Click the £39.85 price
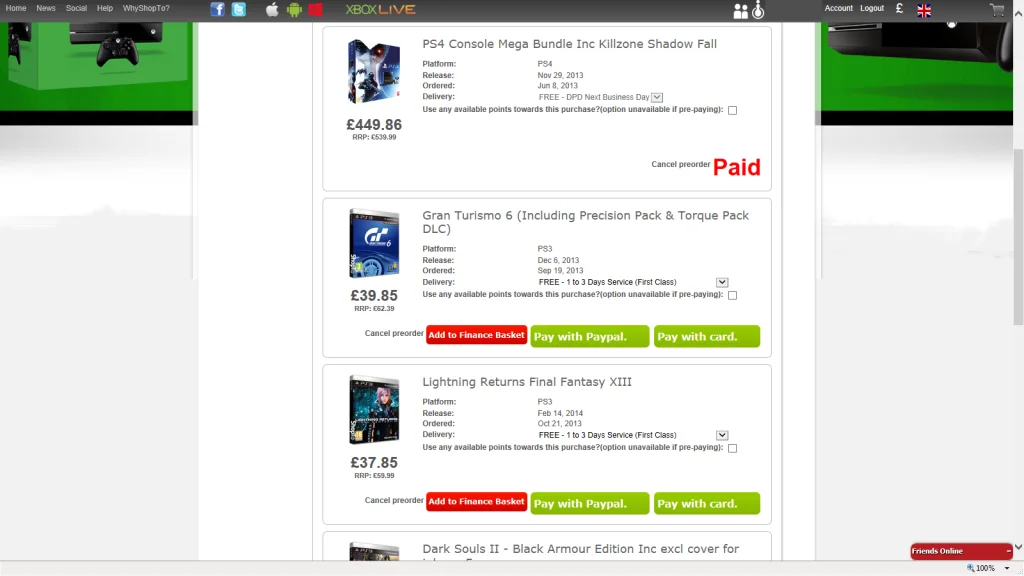 pyautogui.click(x=374, y=296)
